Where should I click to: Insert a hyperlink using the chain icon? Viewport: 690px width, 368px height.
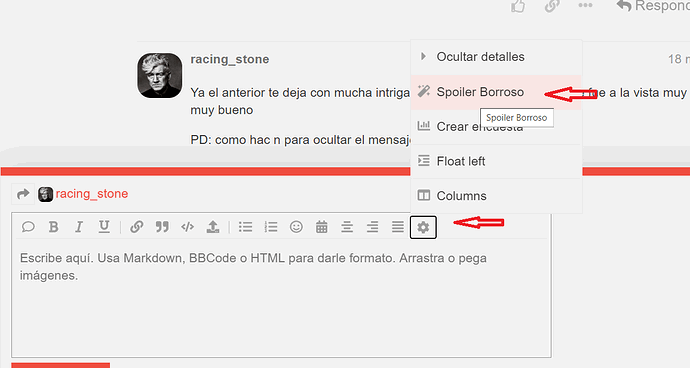pos(136,227)
